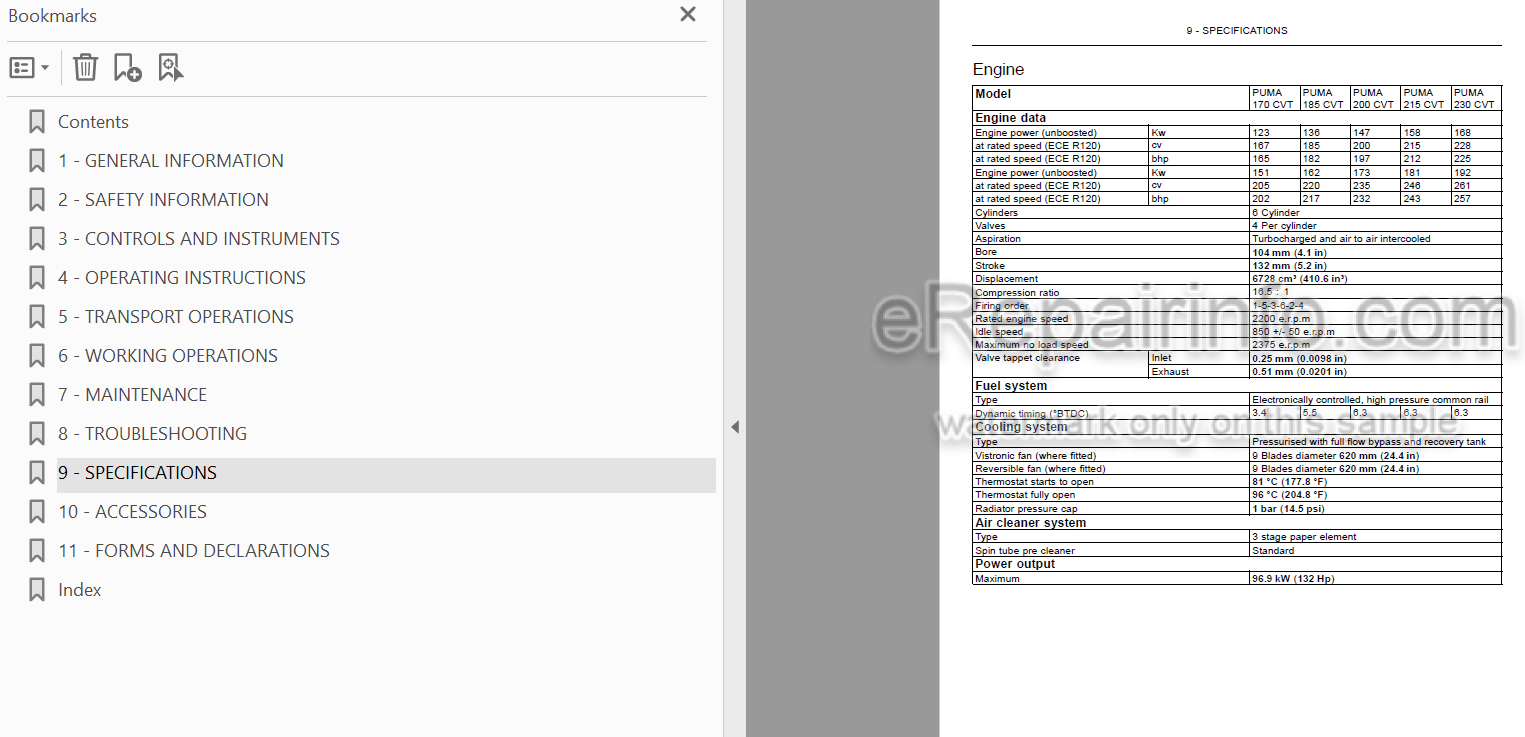Viewport: 1525px width, 737px height.
Task: Click the Power output section heading
Action: click(1015, 564)
